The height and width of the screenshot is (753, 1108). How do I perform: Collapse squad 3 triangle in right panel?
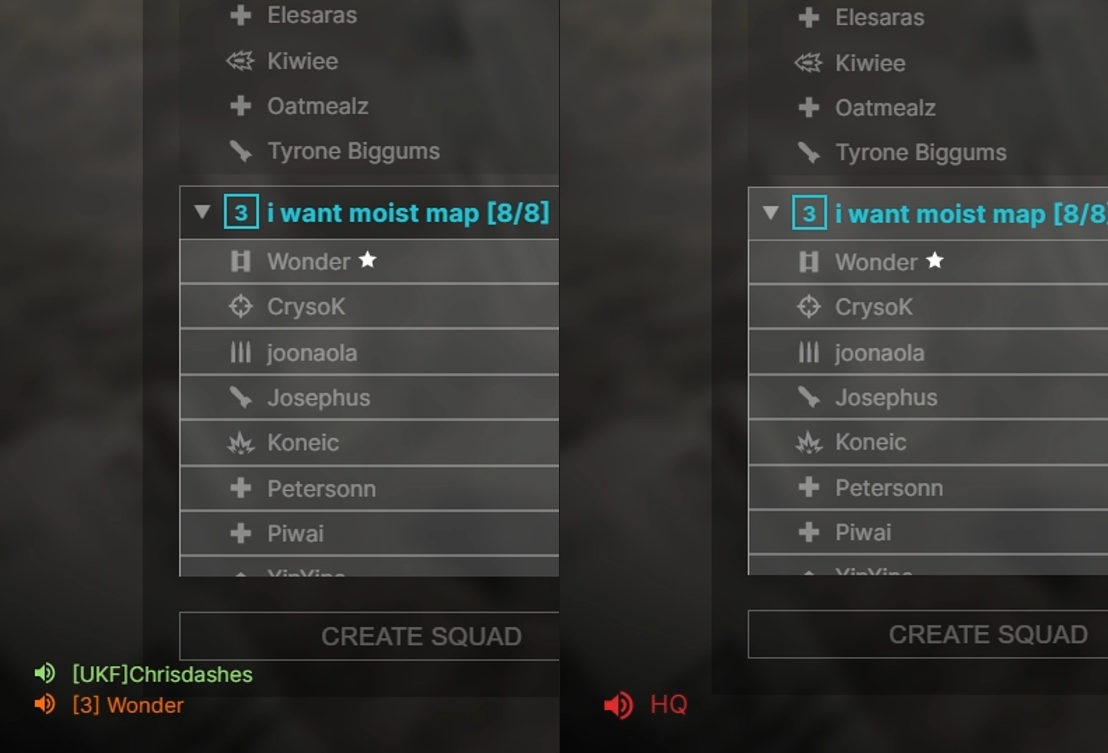[x=771, y=213]
